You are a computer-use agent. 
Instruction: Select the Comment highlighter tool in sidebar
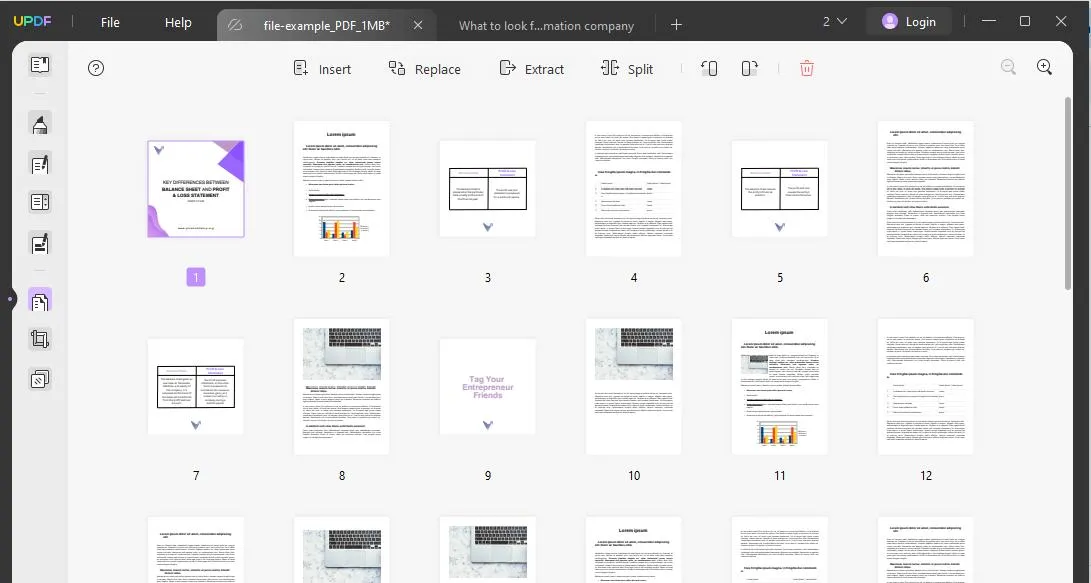pyautogui.click(x=40, y=124)
